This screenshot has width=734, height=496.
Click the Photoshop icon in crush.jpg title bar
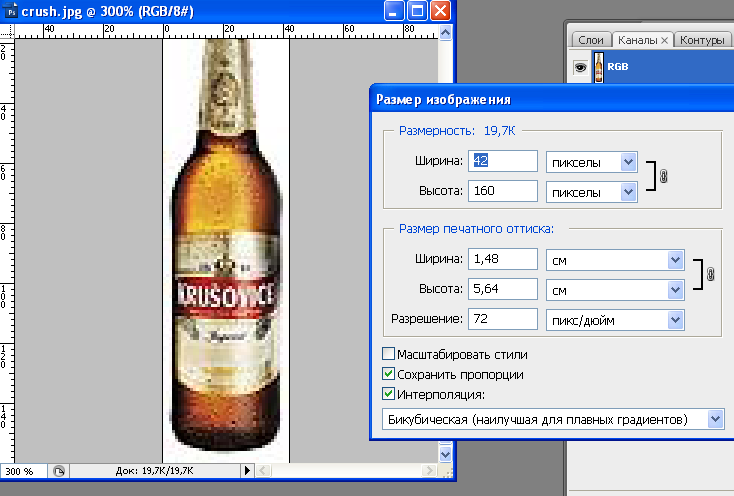pos(10,10)
